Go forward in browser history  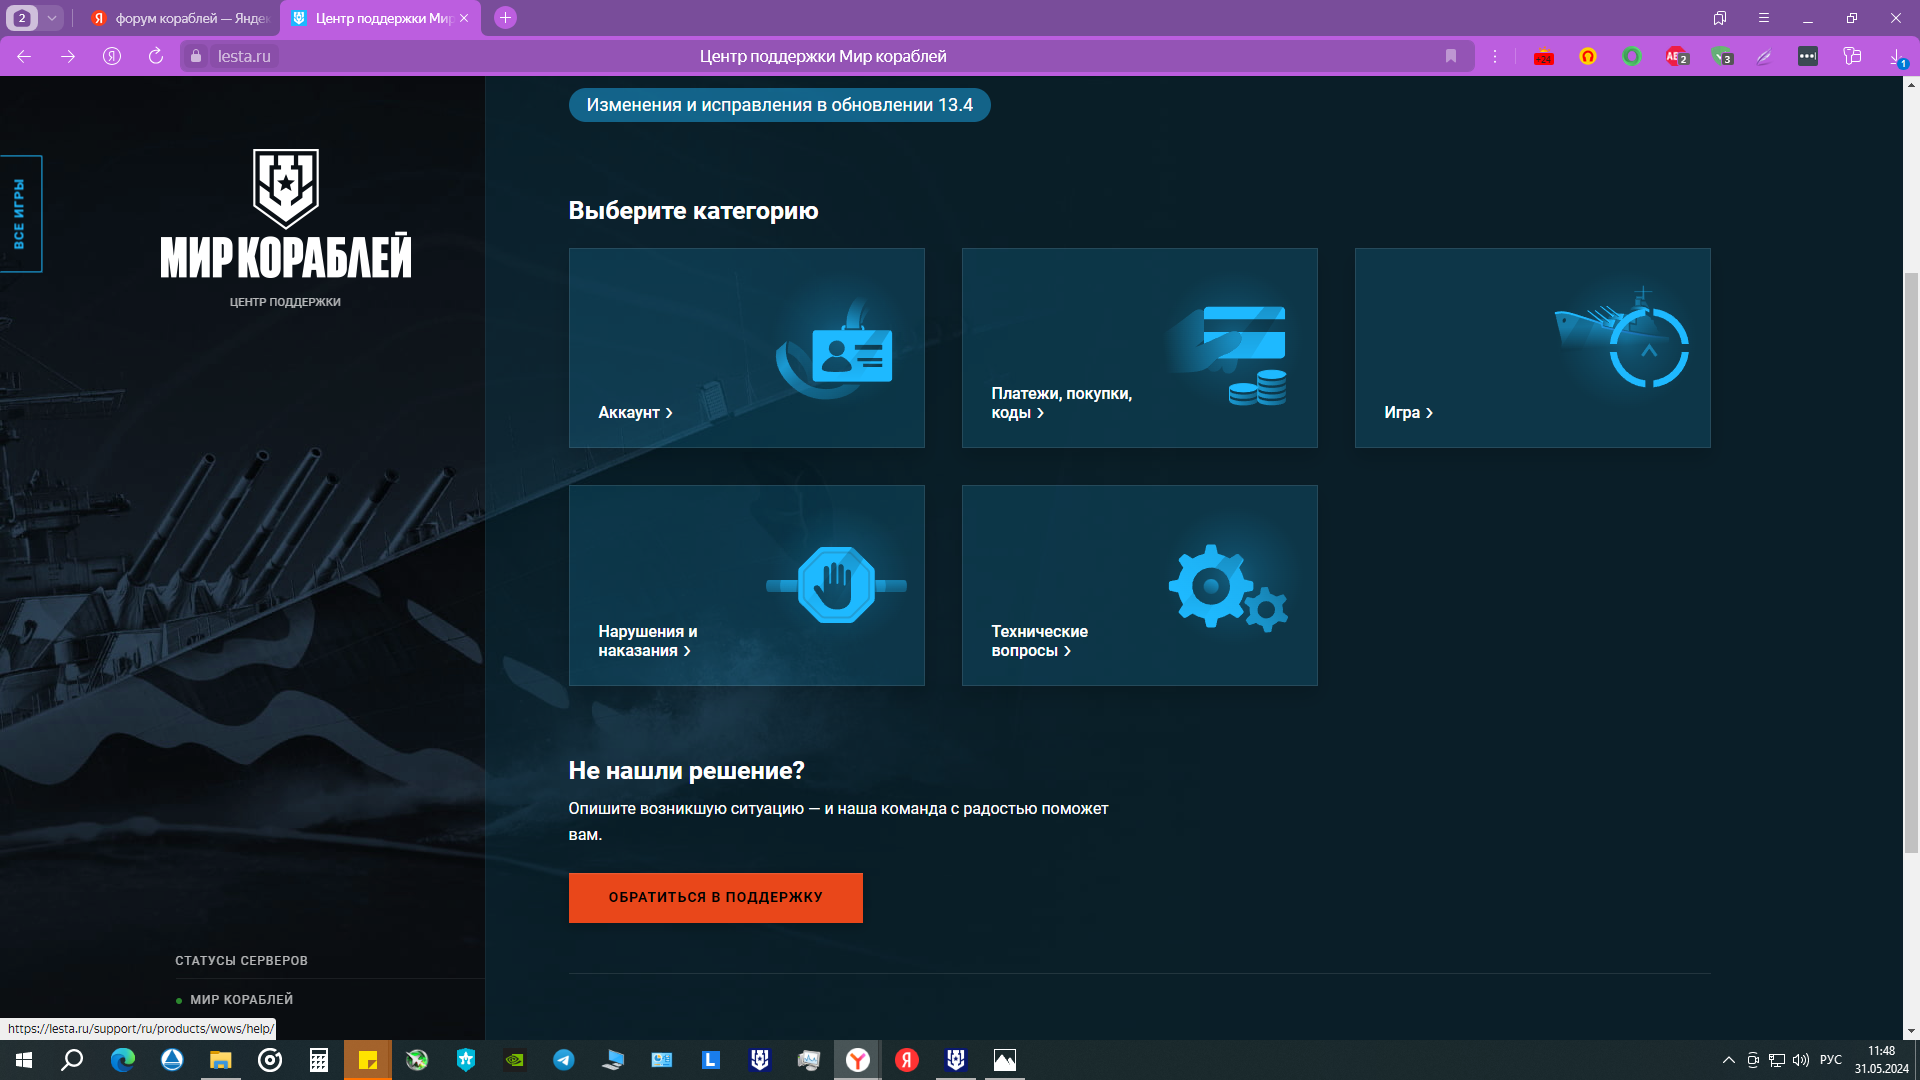pos(68,56)
